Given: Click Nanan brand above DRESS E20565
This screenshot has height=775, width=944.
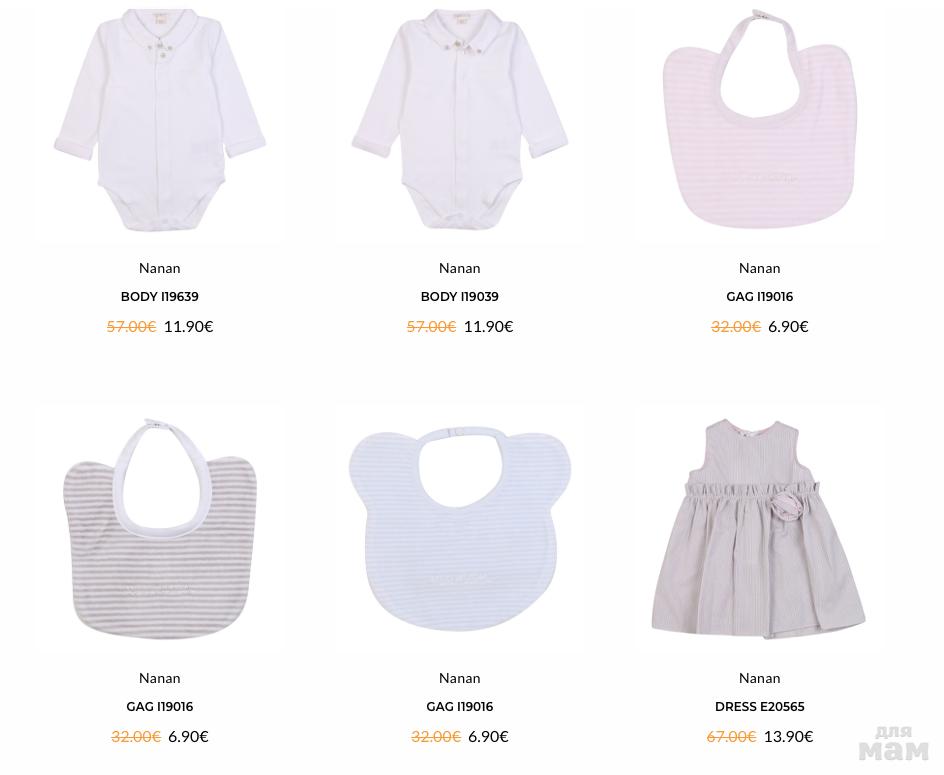Looking at the screenshot, I should [759, 678].
